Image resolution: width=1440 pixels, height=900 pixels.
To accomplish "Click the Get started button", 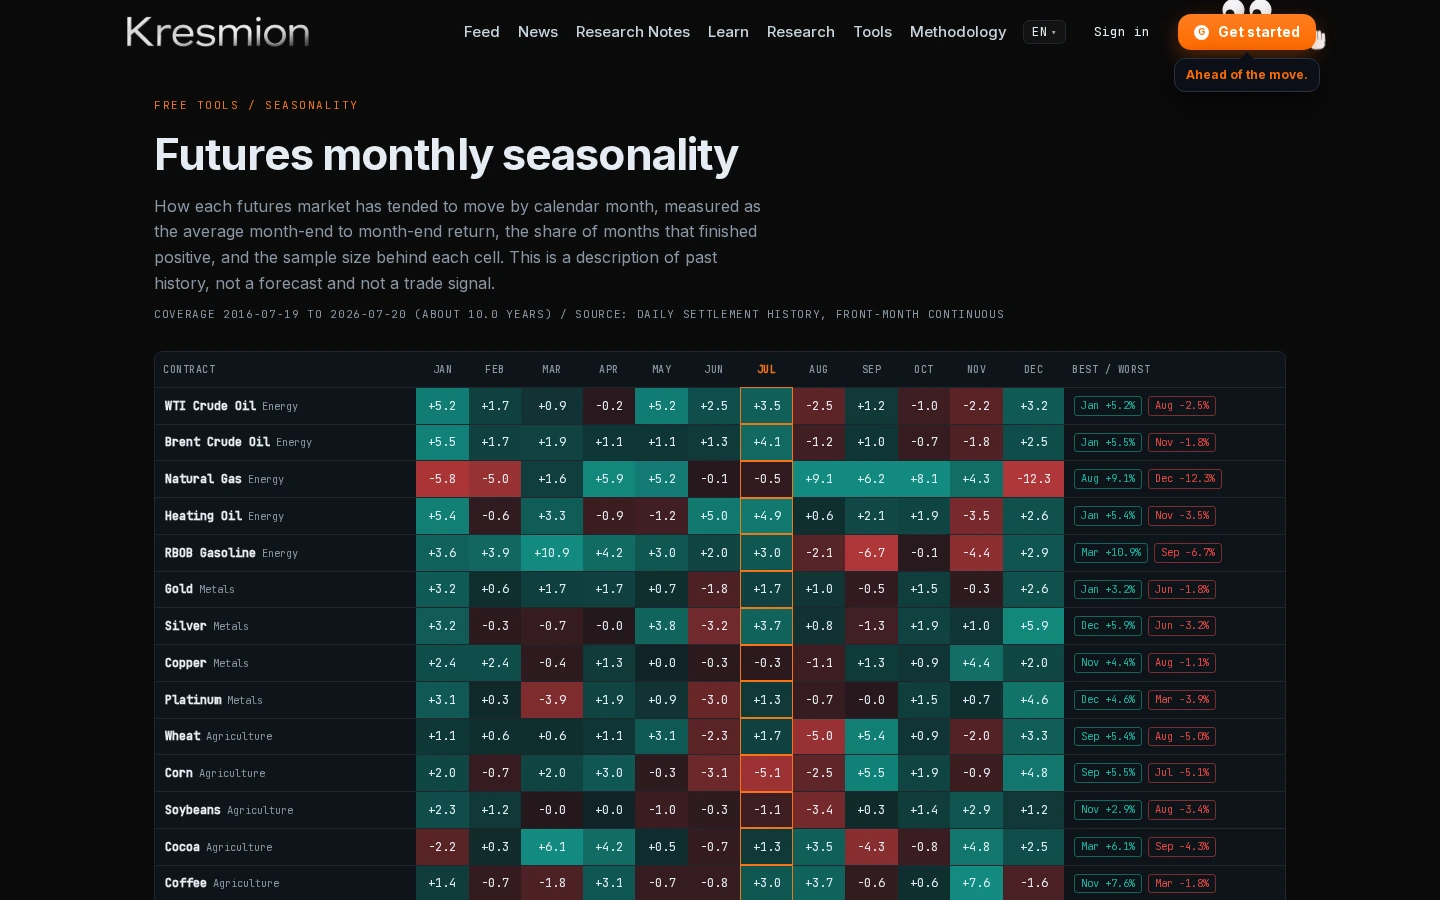I will pyautogui.click(x=1246, y=32).
